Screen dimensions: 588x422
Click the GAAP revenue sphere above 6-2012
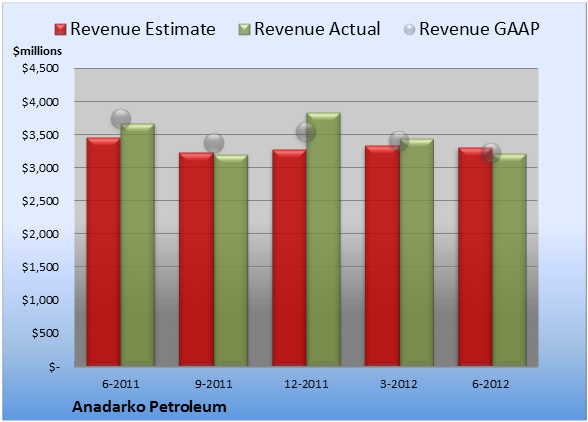point(491,153)
